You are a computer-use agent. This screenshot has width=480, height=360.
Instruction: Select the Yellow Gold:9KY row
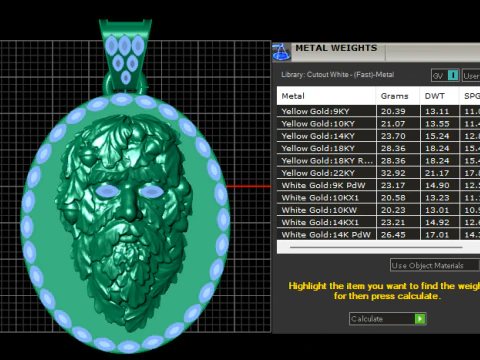(378, 111)
